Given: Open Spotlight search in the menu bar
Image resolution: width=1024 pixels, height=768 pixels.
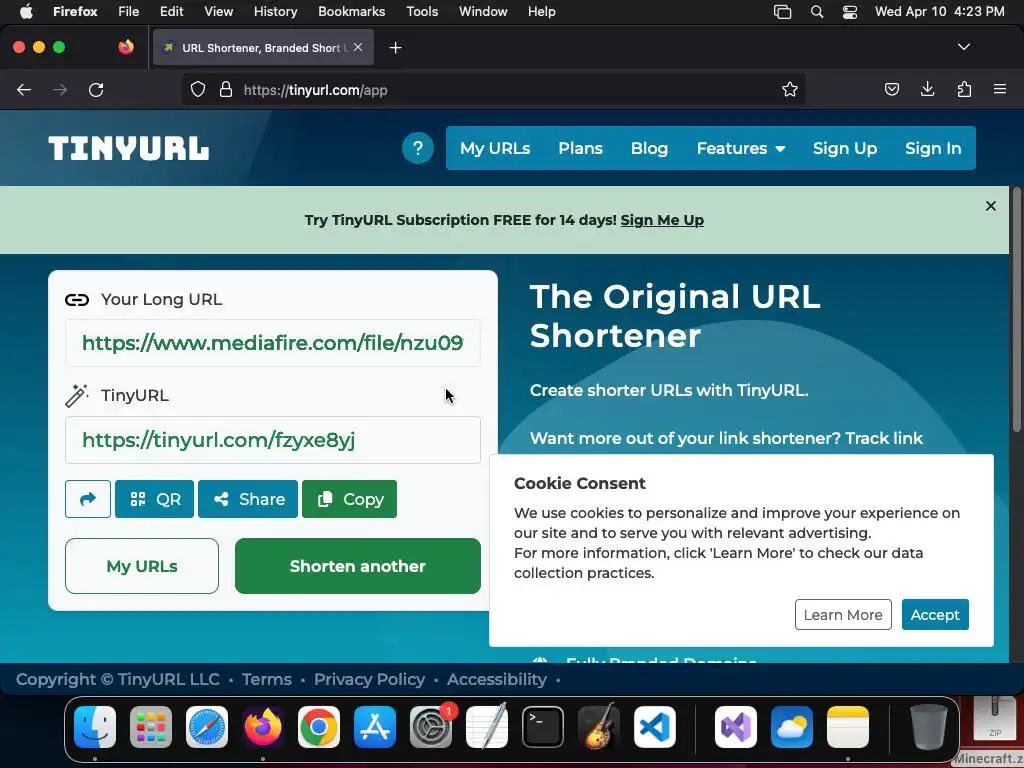Looking at the screenshot, I should [x=816, y=12].
